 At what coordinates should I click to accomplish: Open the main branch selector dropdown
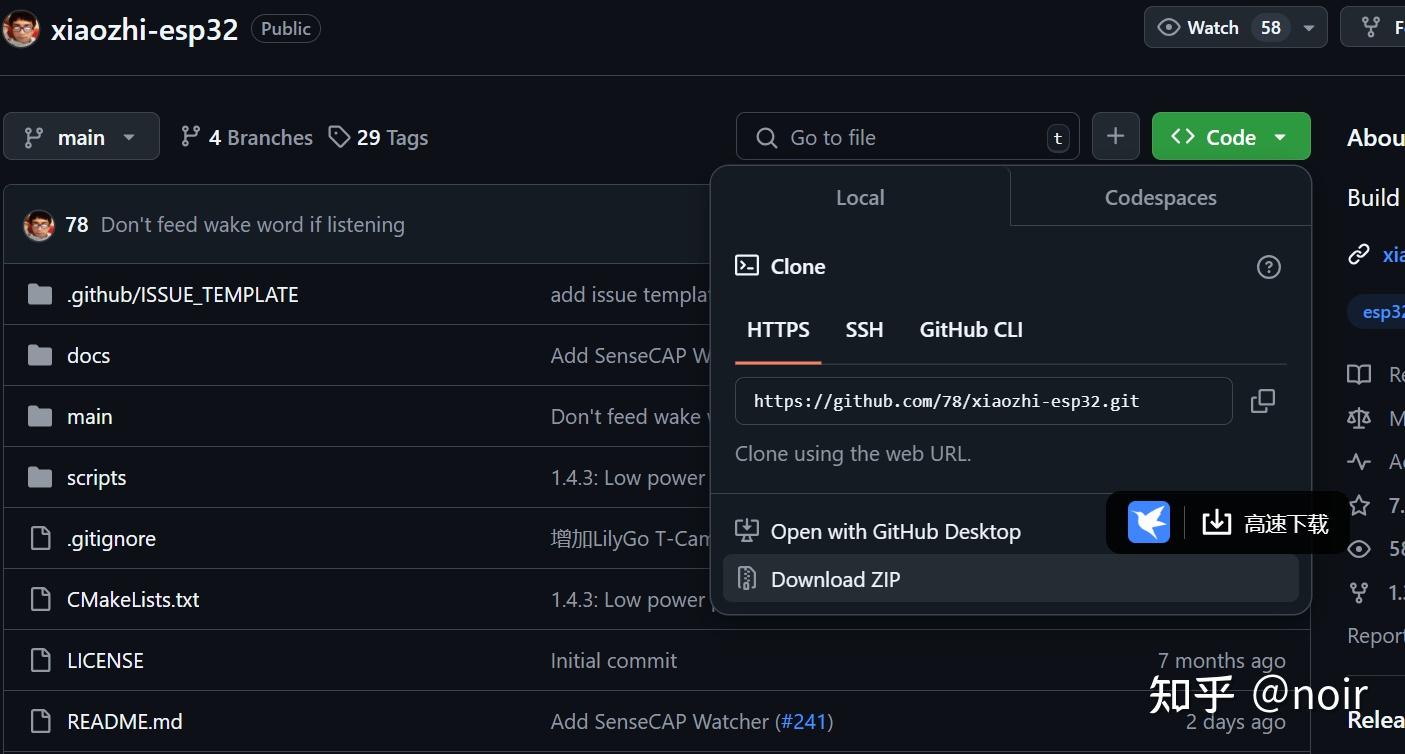[81, 137]
